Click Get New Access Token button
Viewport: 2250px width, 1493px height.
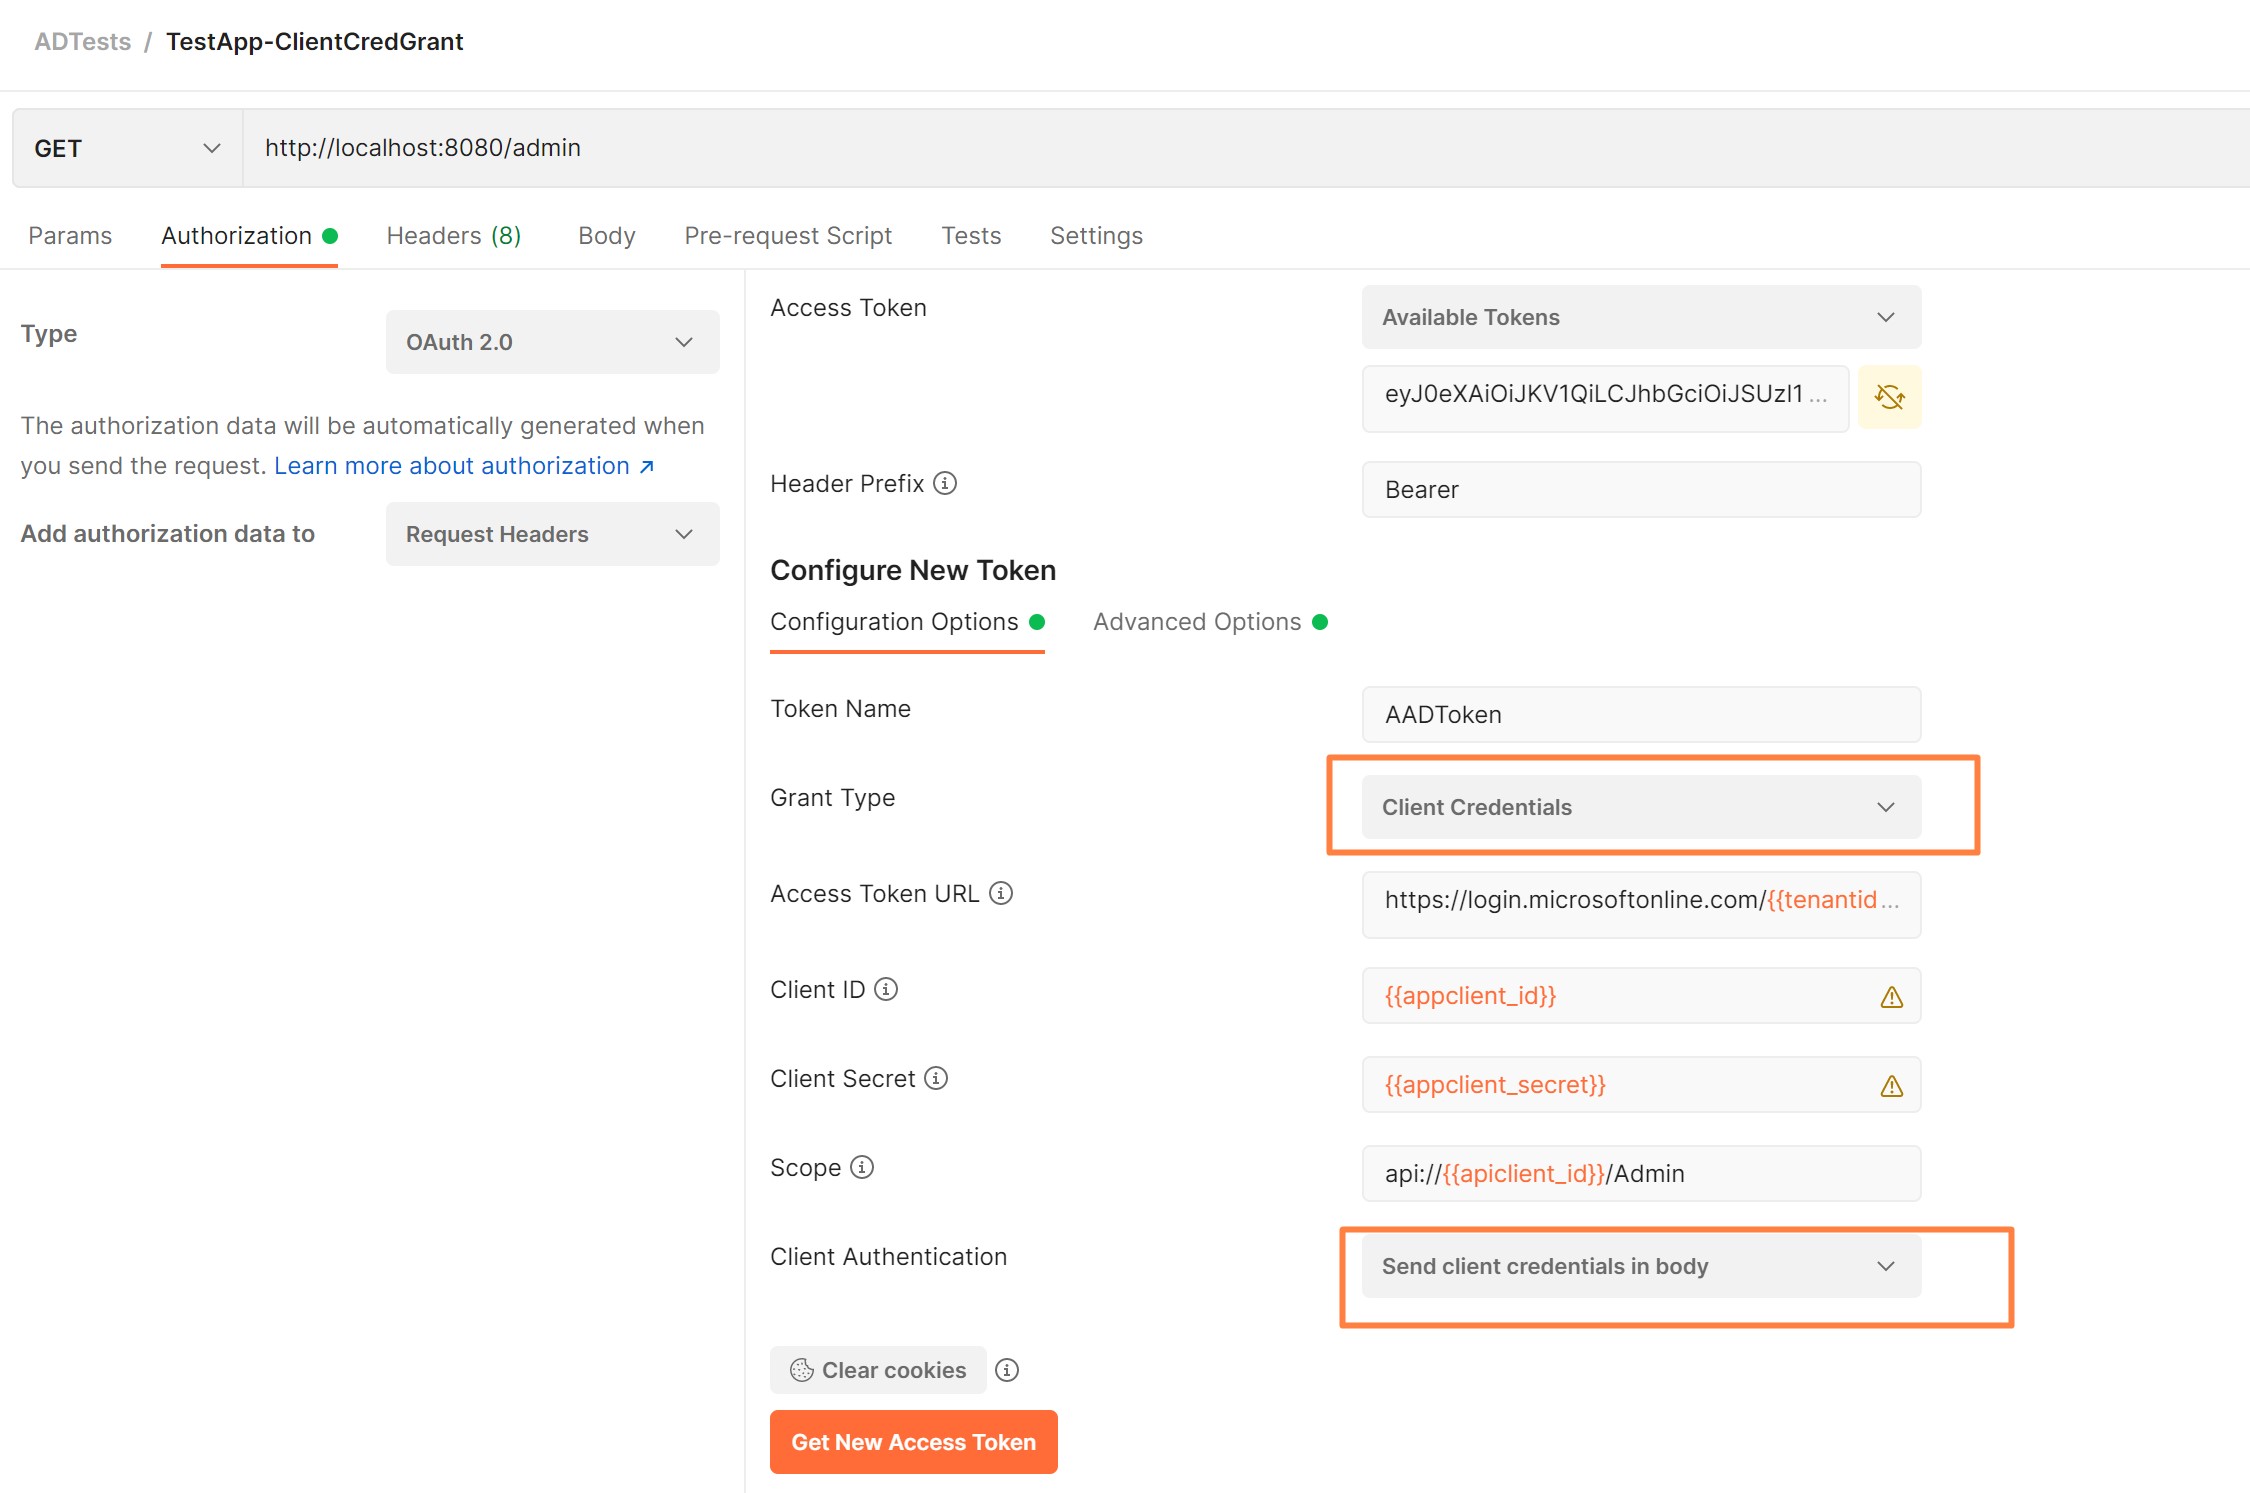coord(913,1442)
